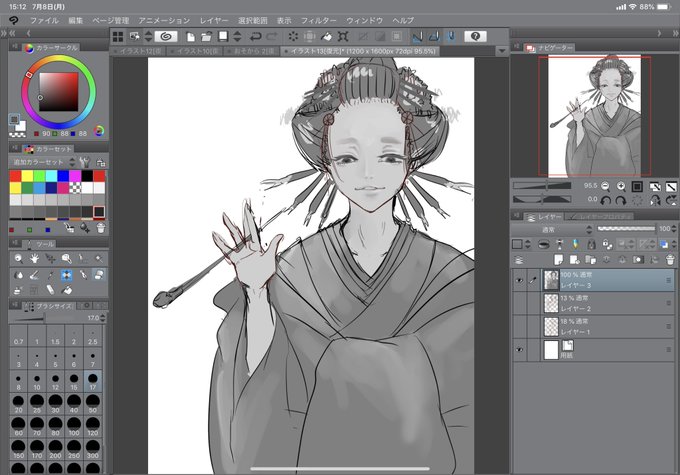Click the Scale/Rotate transform icon in command bar
Image resolution: width=680 pixels, height=475 pixels.
[343, 36]
